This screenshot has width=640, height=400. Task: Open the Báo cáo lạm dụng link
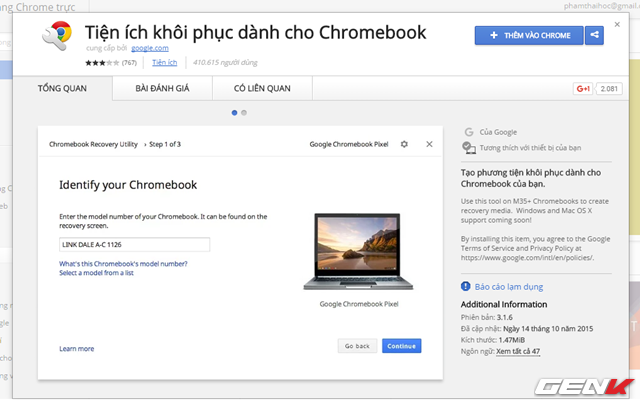pos(509,287)
